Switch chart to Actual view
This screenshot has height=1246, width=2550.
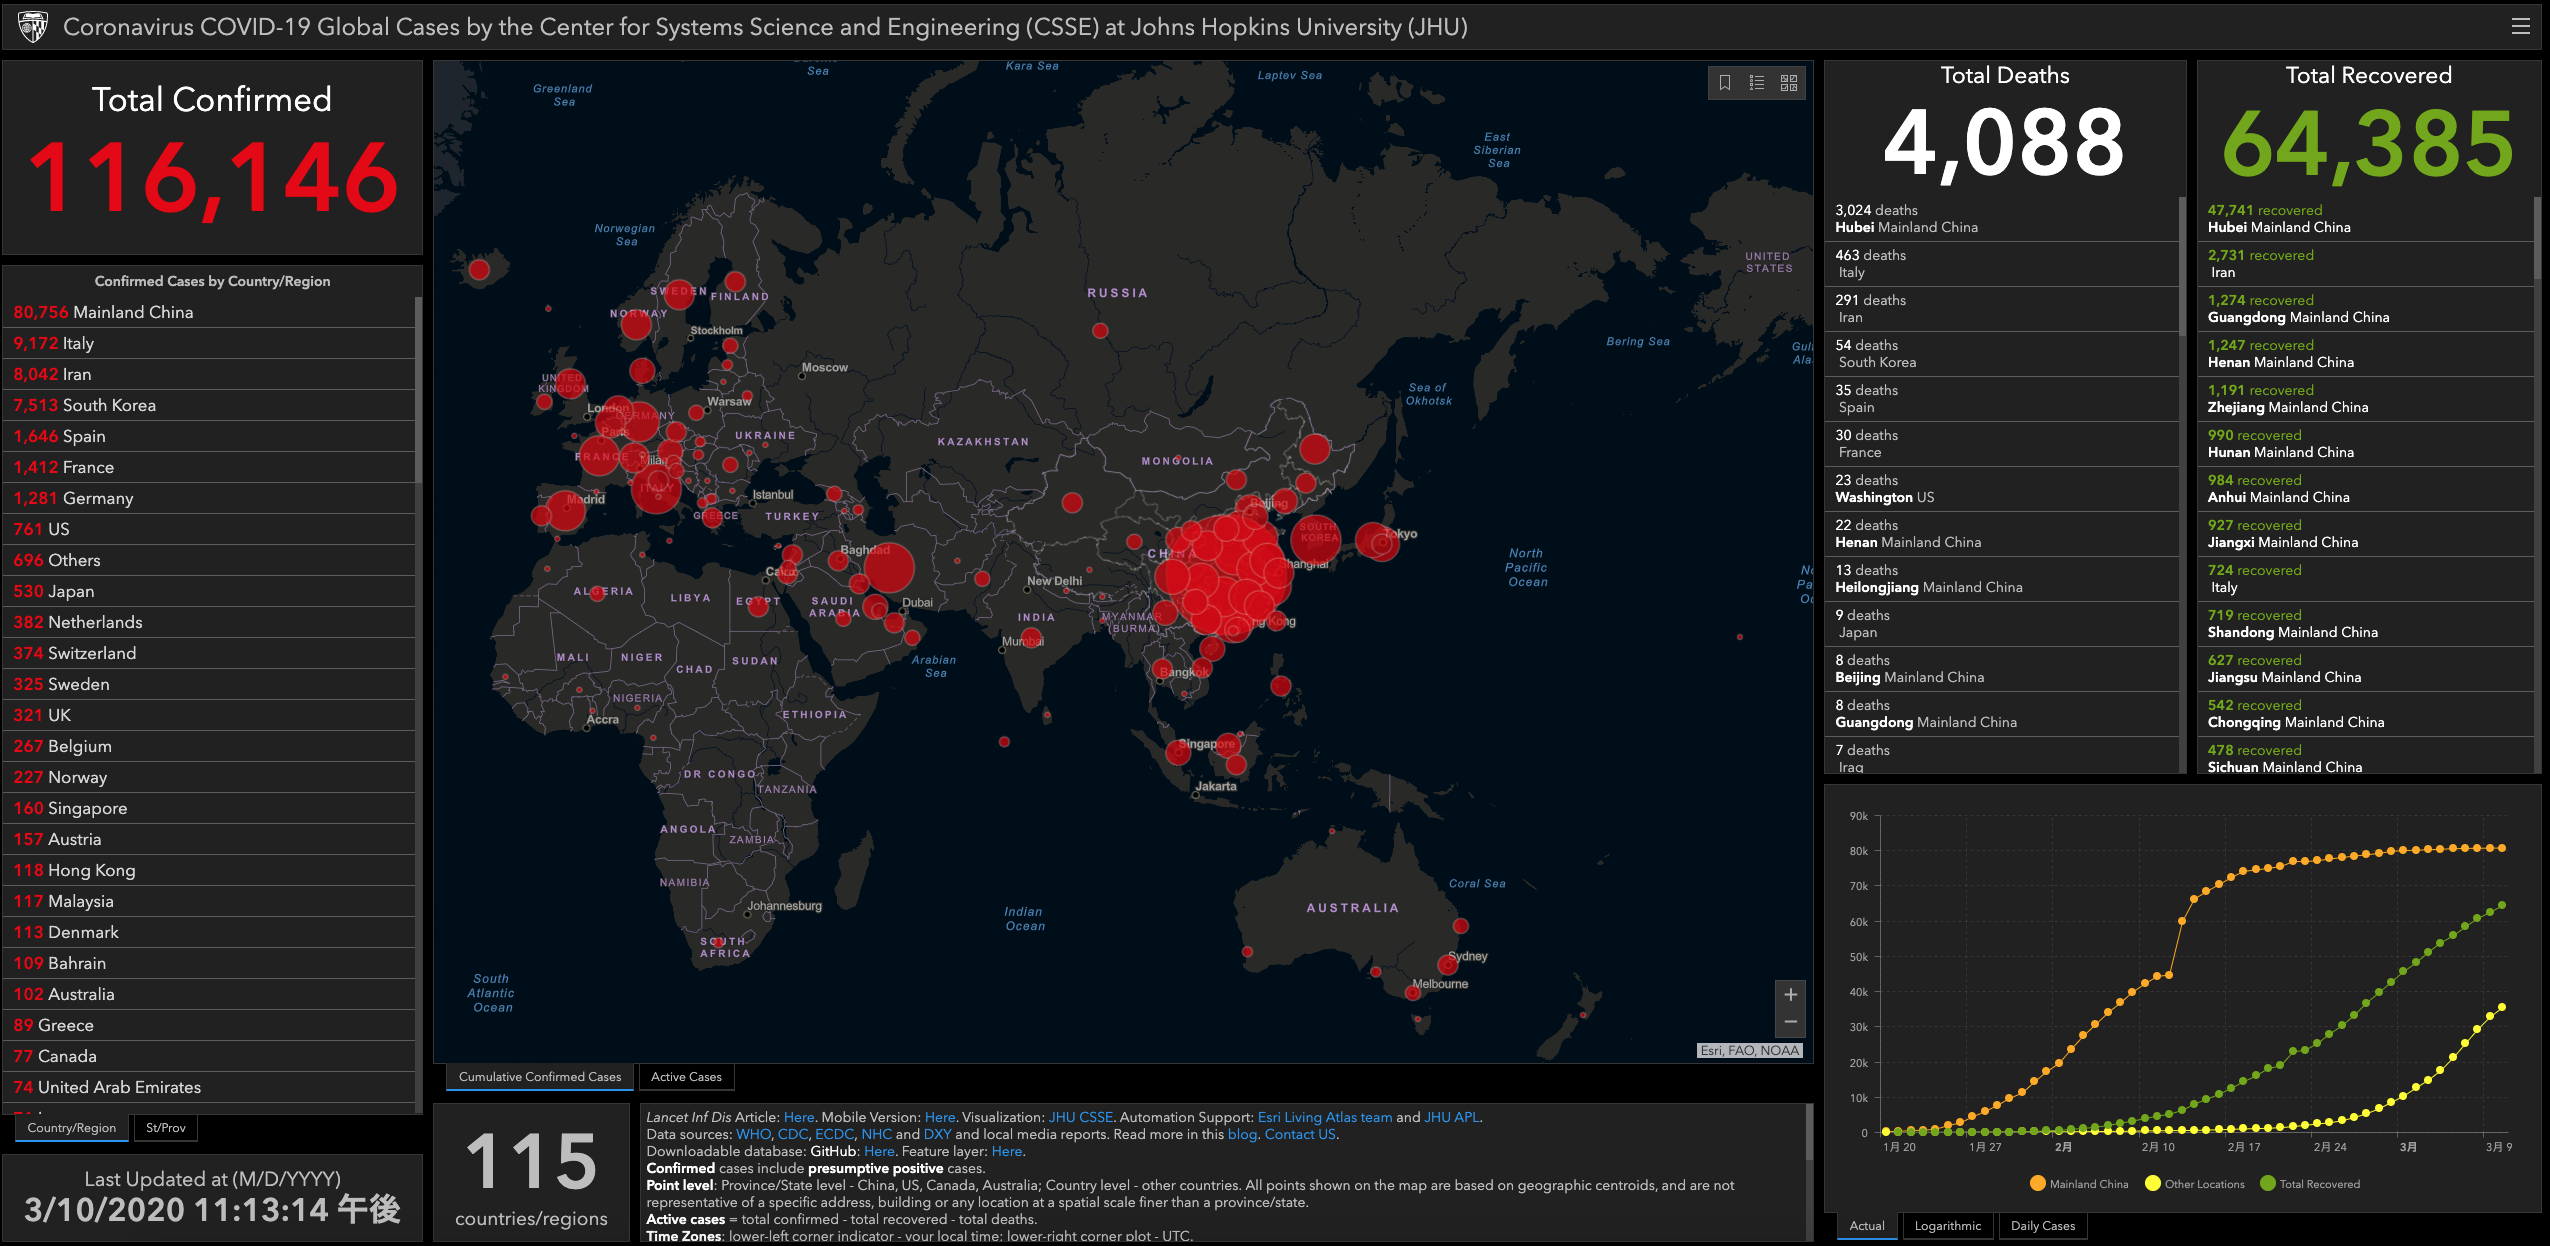click(1867, 1226)
